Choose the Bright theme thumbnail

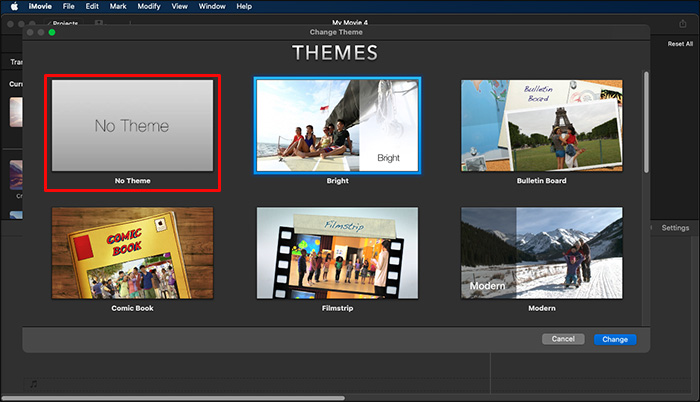[x=338, y=126]
